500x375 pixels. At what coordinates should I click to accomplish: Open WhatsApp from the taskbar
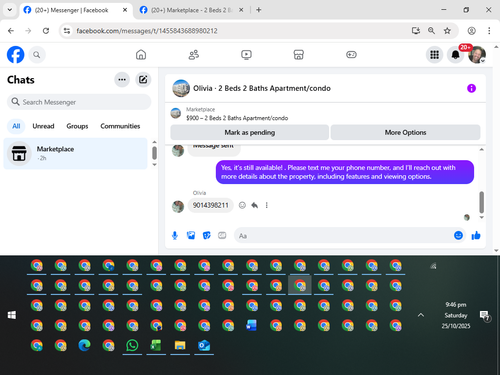coord(132,345)
